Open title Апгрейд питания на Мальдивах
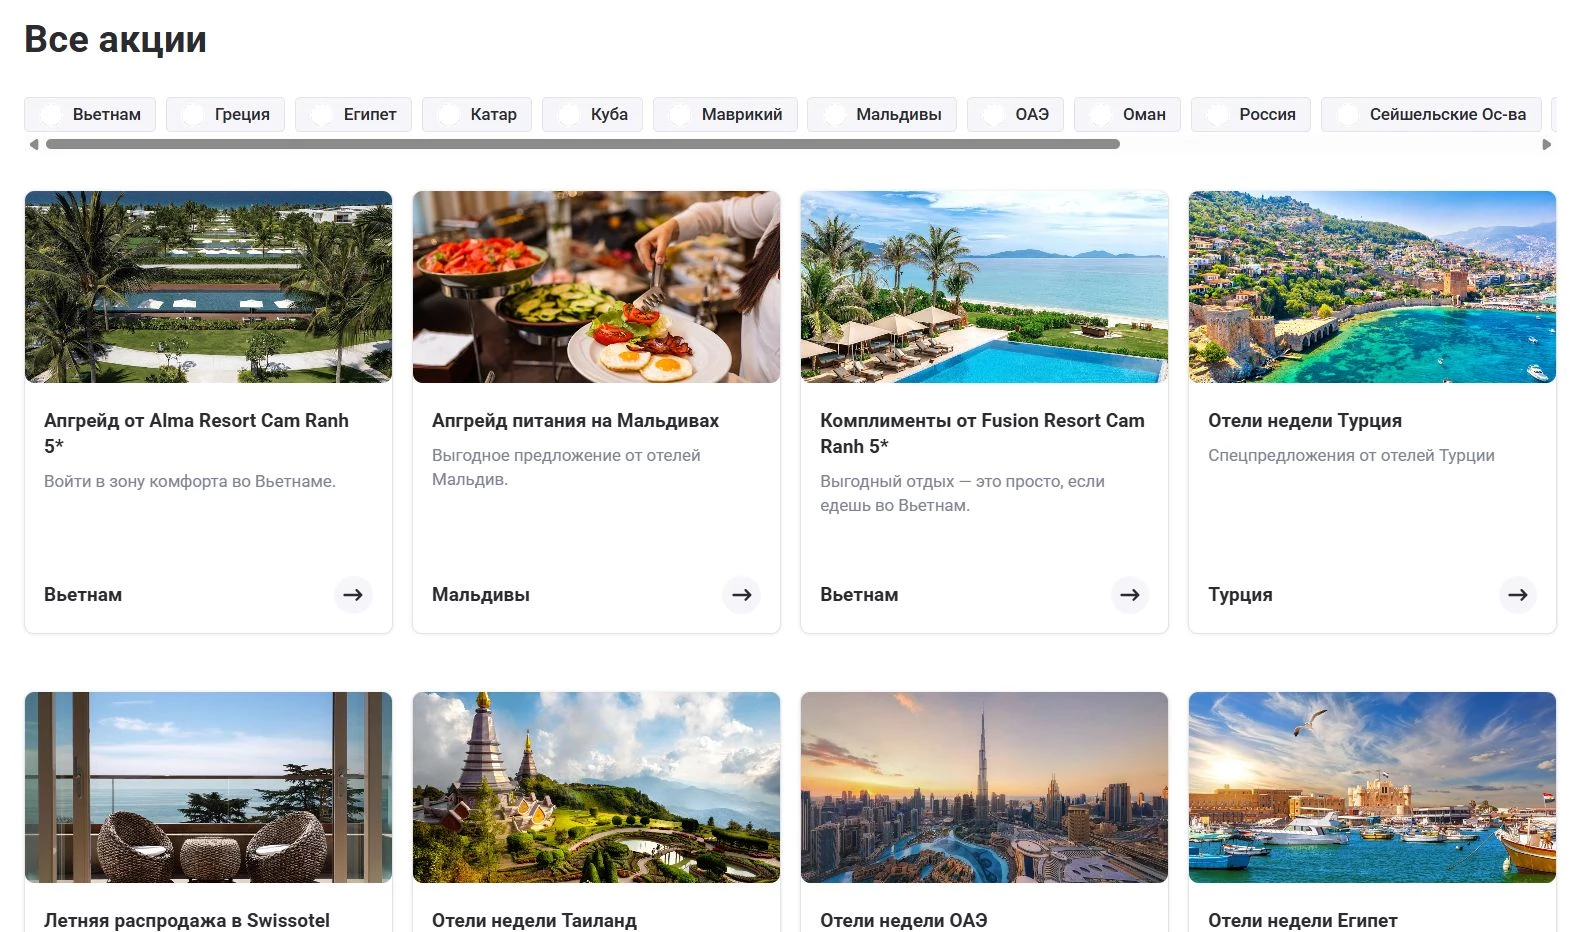This screenshot has height=932, width=1586. (x=575, y=421)
